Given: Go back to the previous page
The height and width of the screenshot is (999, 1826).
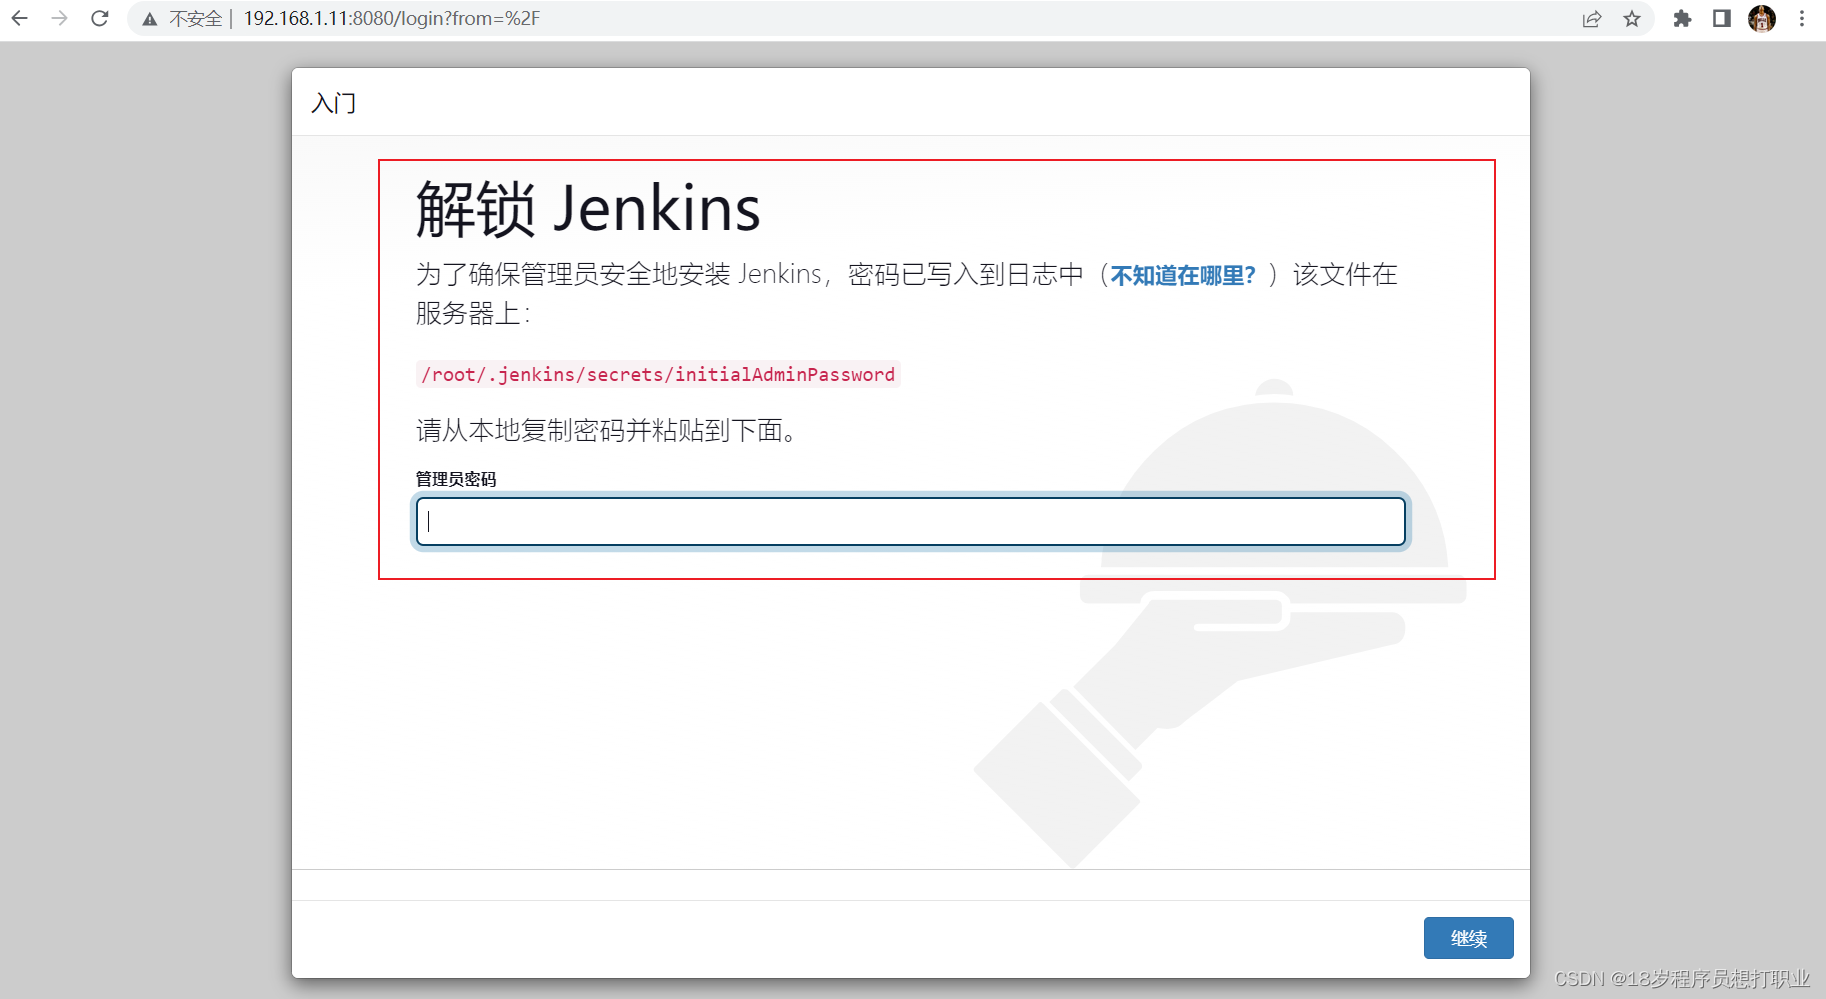Looking at the screenshot, I should [19, 18].
